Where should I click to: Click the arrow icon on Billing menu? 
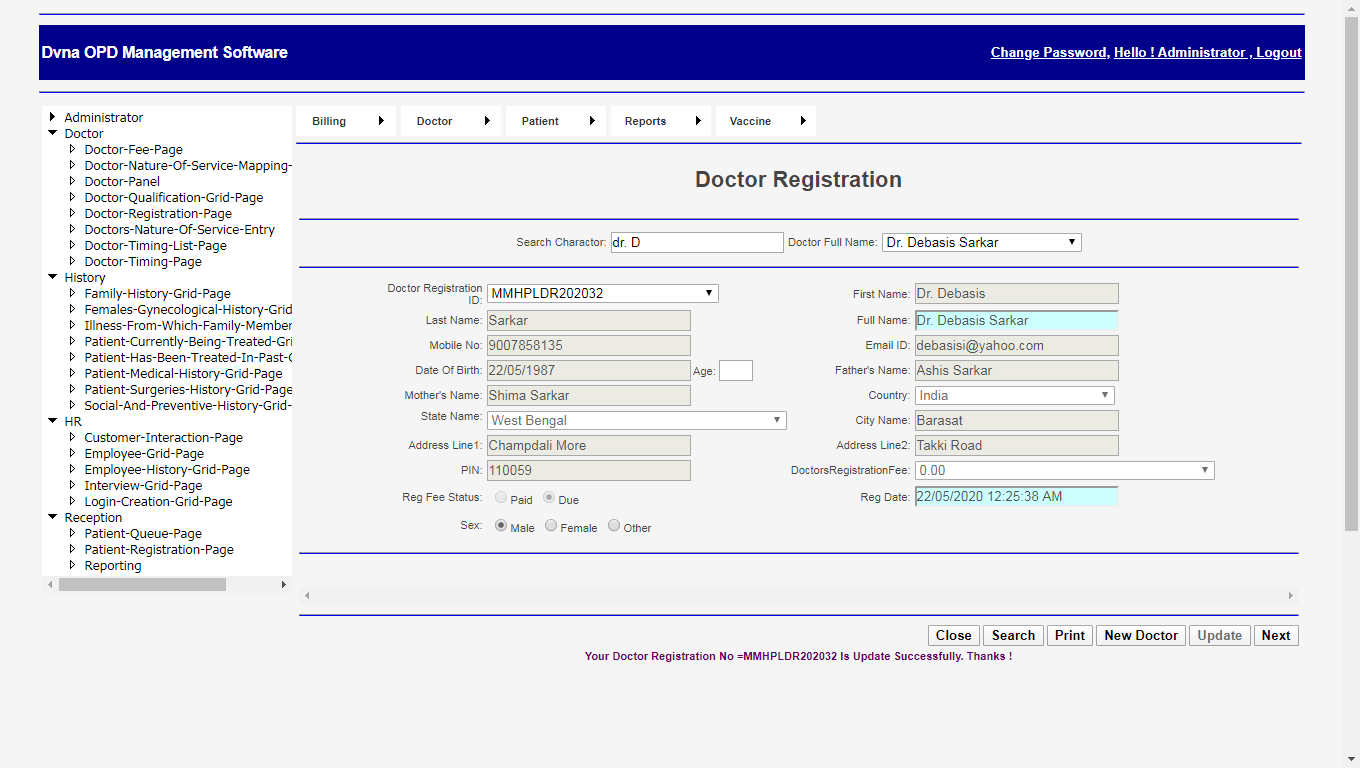(381, 121)
